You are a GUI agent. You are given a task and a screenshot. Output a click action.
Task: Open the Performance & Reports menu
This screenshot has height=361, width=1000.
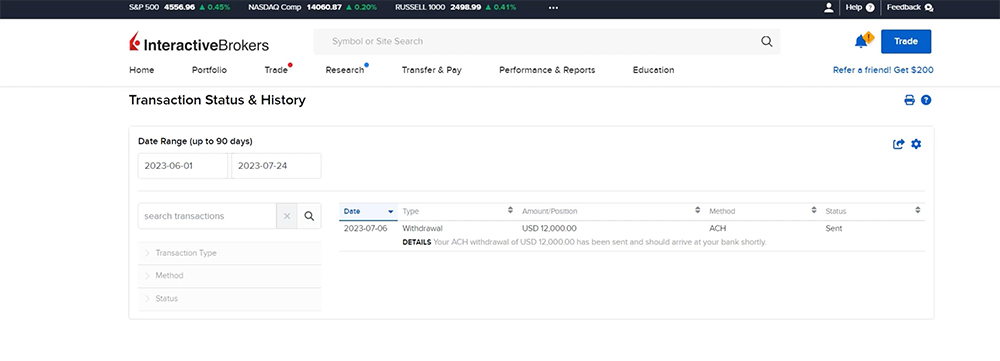547,70
